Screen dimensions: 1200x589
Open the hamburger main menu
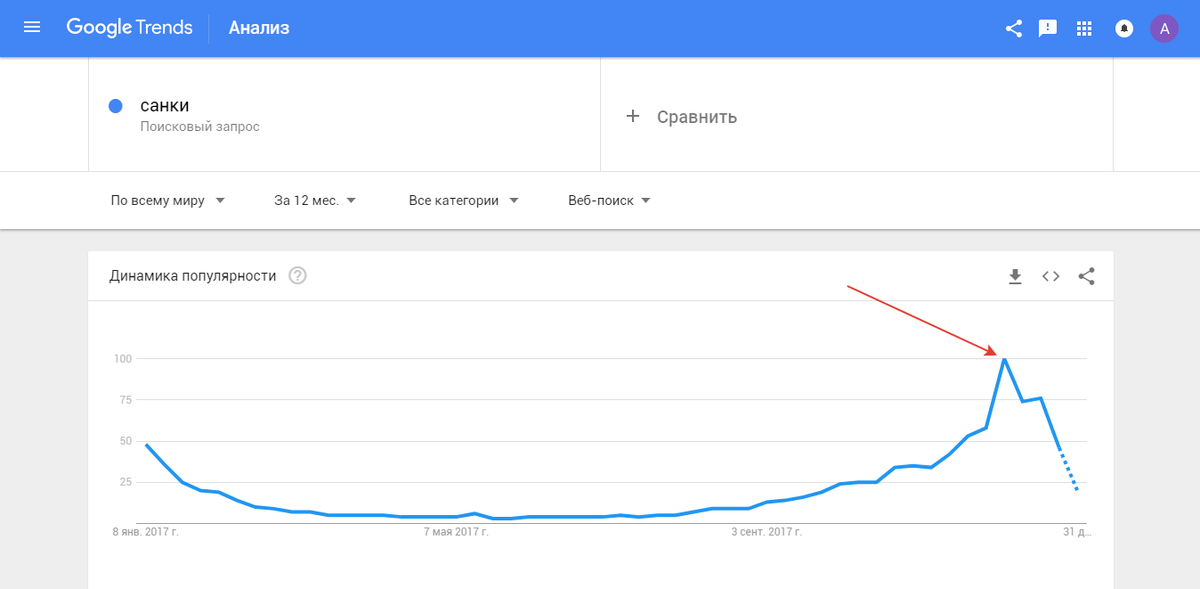pos(32,27)
